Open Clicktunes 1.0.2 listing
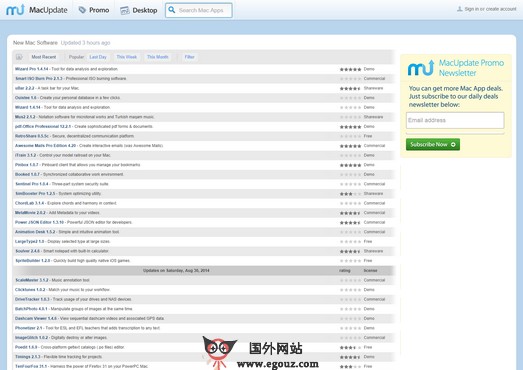 pyautogui.click(x=30, y=290)
